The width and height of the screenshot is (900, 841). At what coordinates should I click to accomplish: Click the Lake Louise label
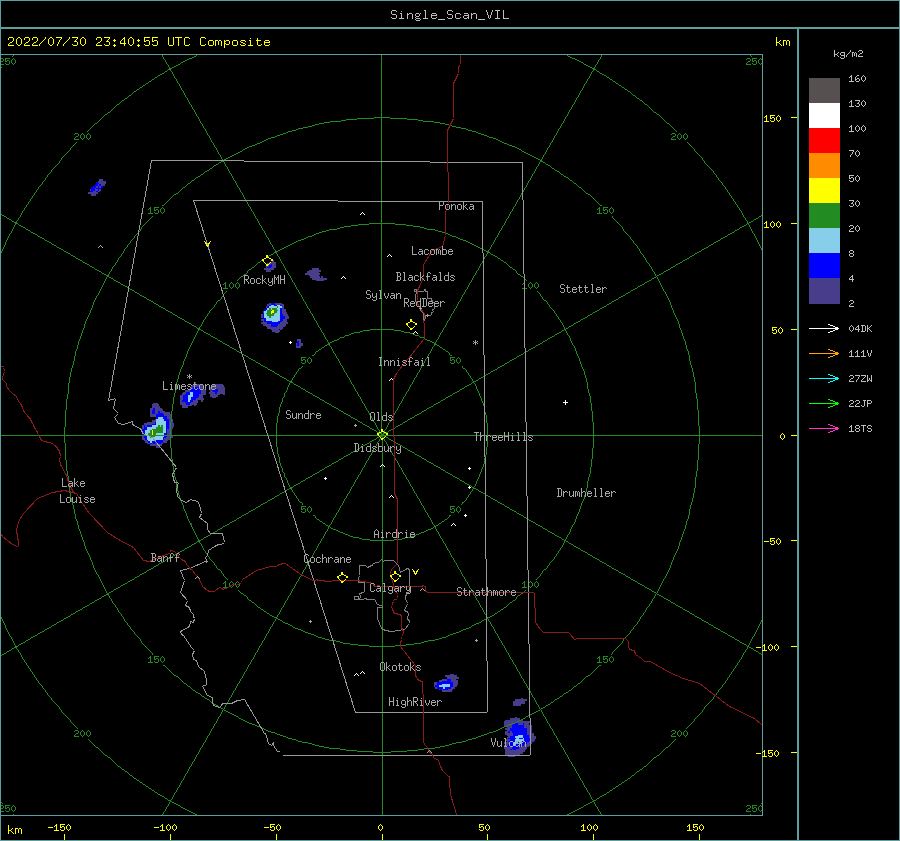pos(77,491)
